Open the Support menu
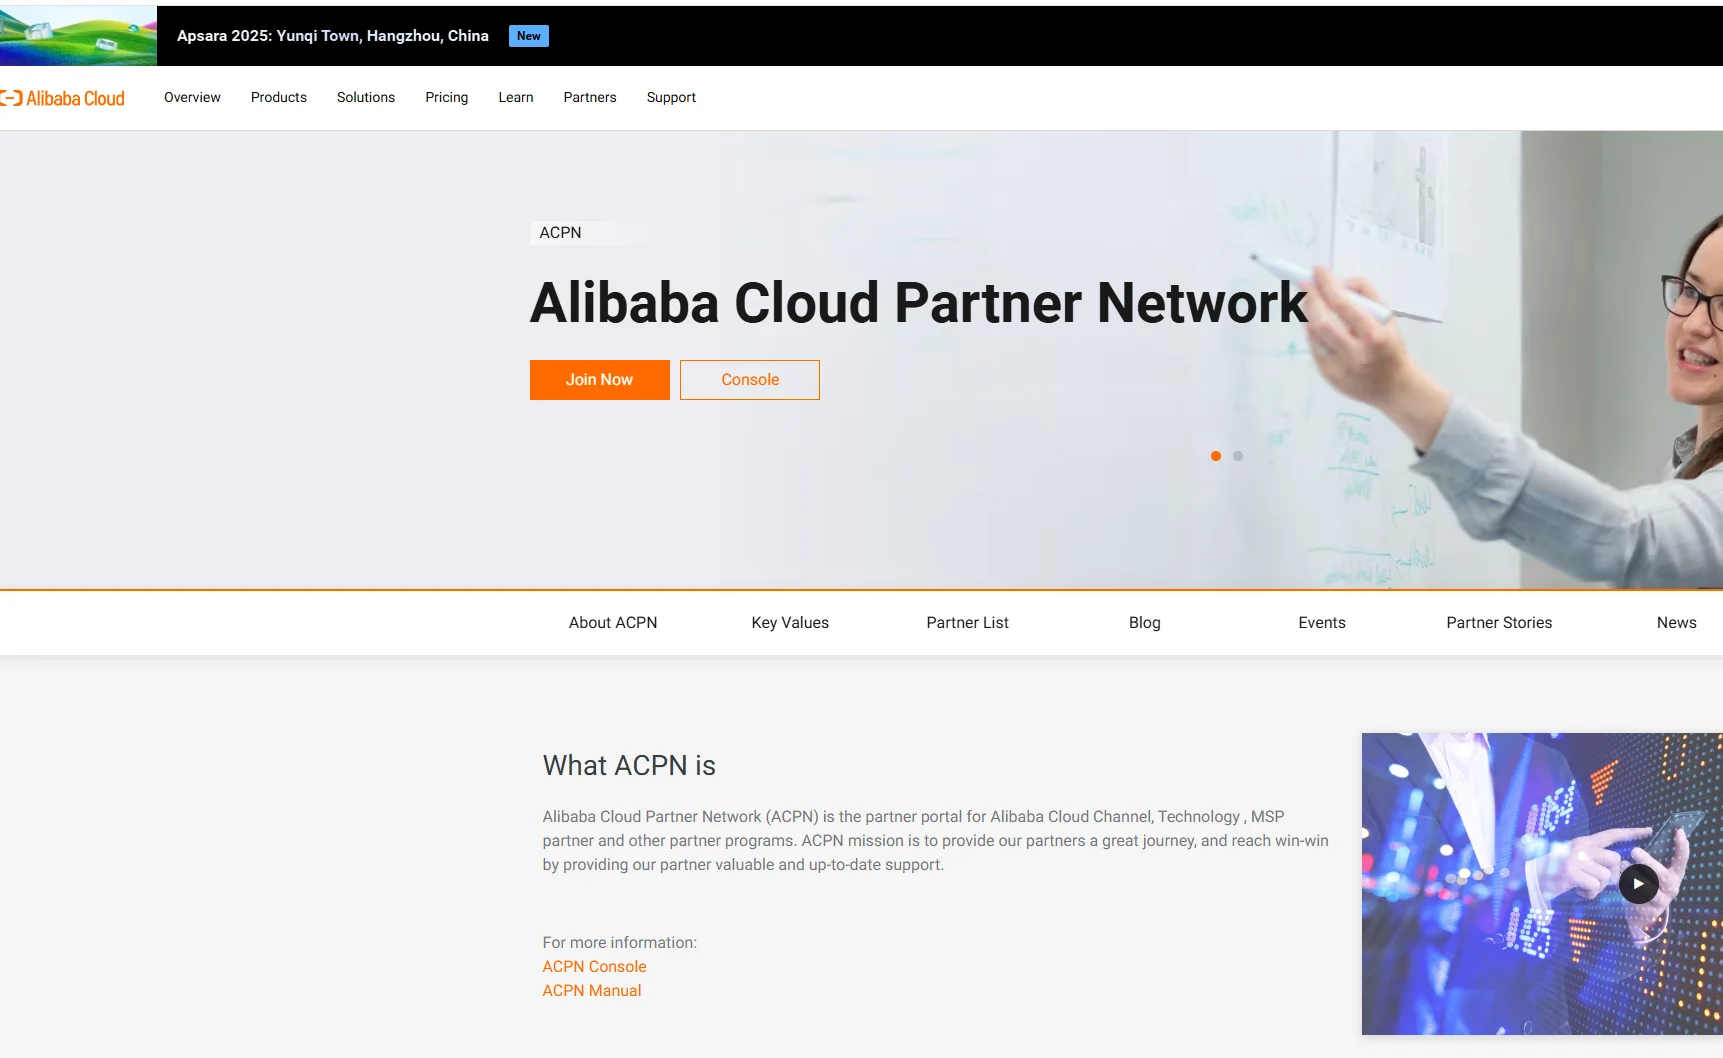The image size is (1723, 1058). point(671,97)
